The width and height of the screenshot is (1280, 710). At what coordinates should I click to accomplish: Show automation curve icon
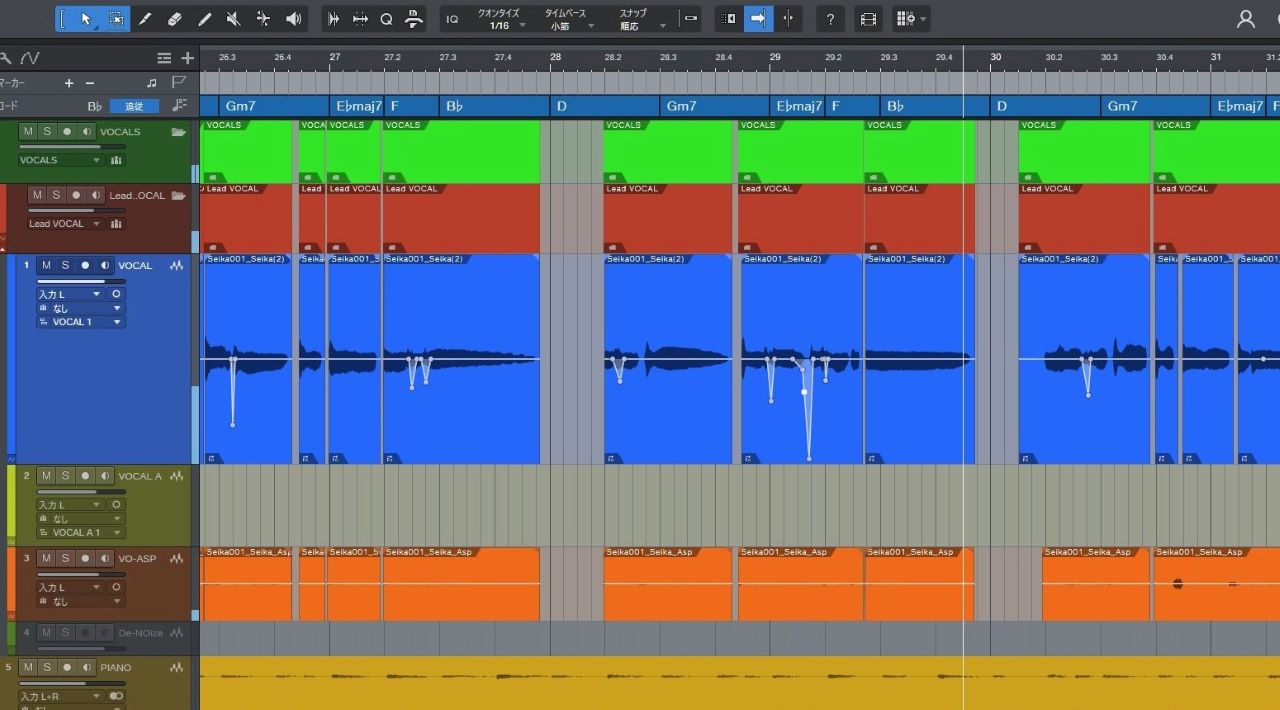click(30, 58)
